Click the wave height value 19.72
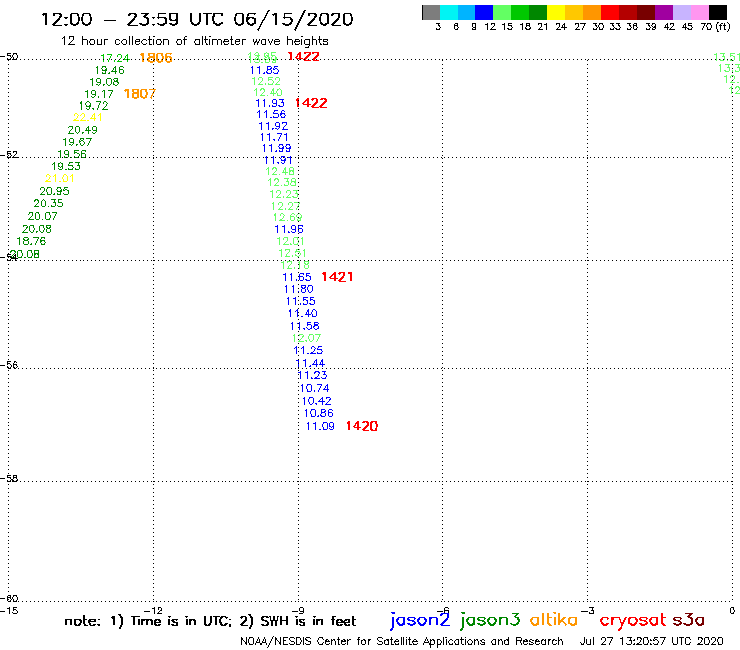Image resolution: width=740 pixels, height=650 pixels. [93, 106]
